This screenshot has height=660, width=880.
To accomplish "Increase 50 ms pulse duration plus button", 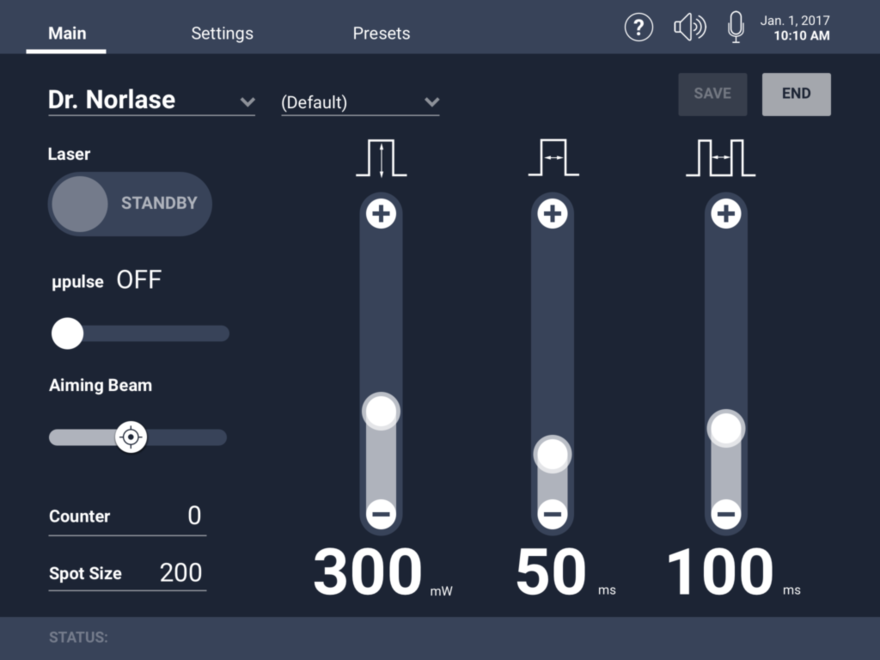I will click(552, 214).
